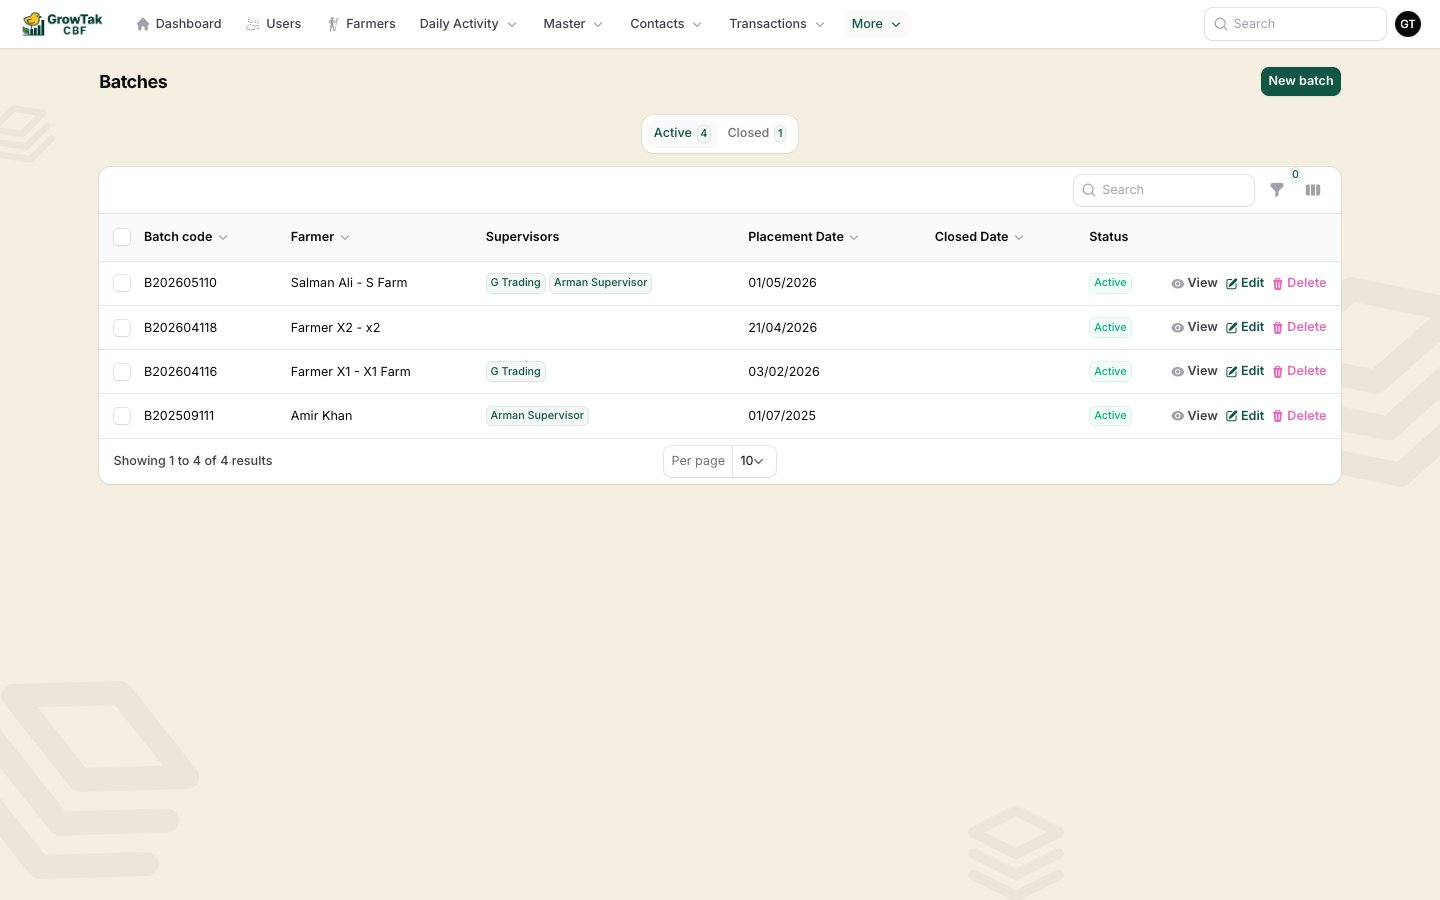Go to Dashboard in the navbar

point(179,24)
